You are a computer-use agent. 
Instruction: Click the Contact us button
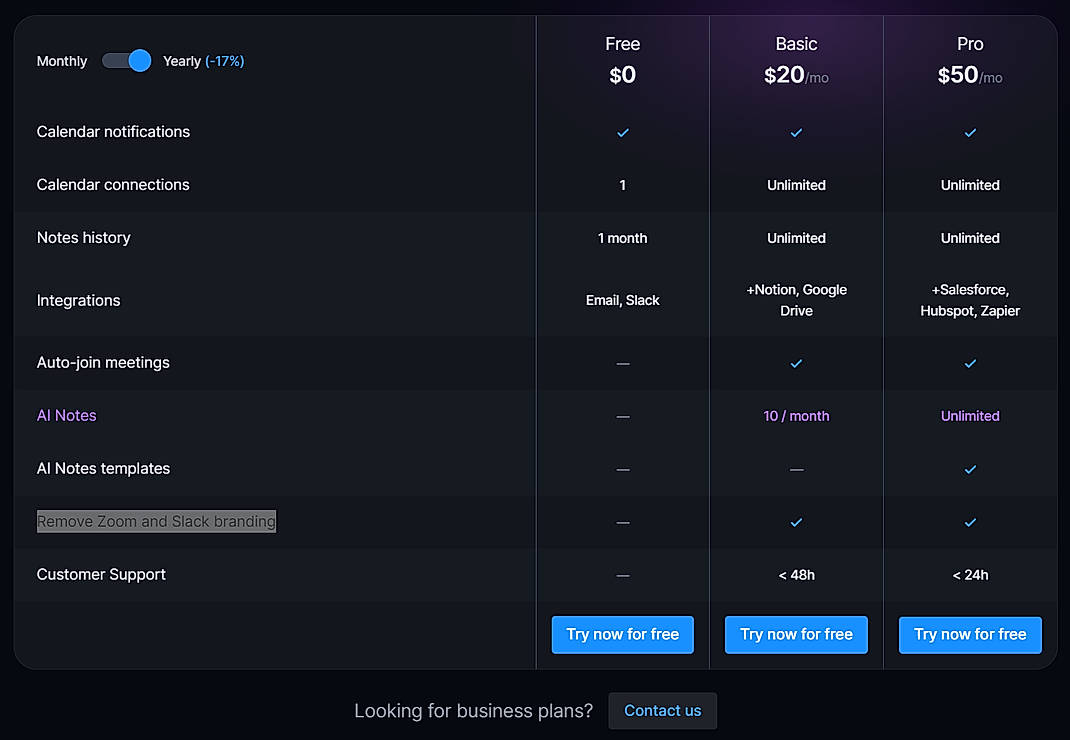coord(662,710)
